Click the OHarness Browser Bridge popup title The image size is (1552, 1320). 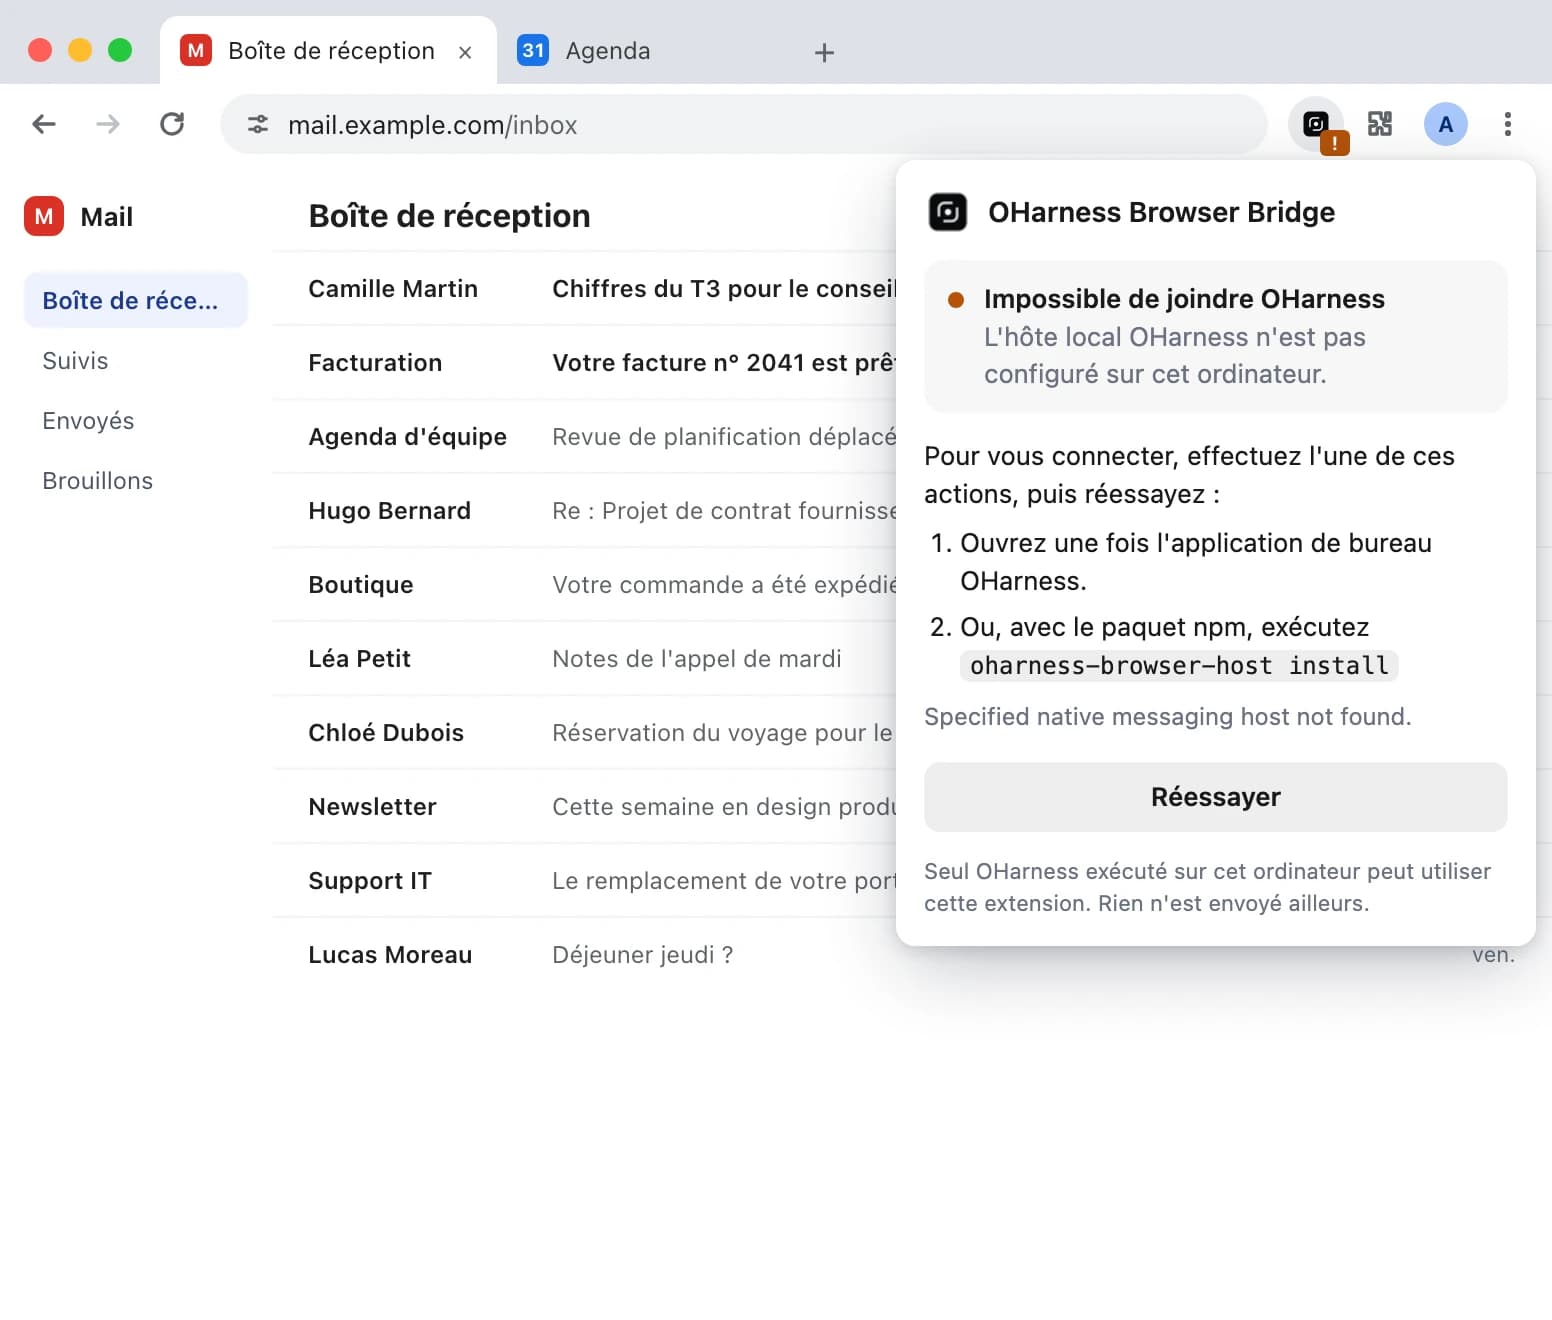point(1161,212)
